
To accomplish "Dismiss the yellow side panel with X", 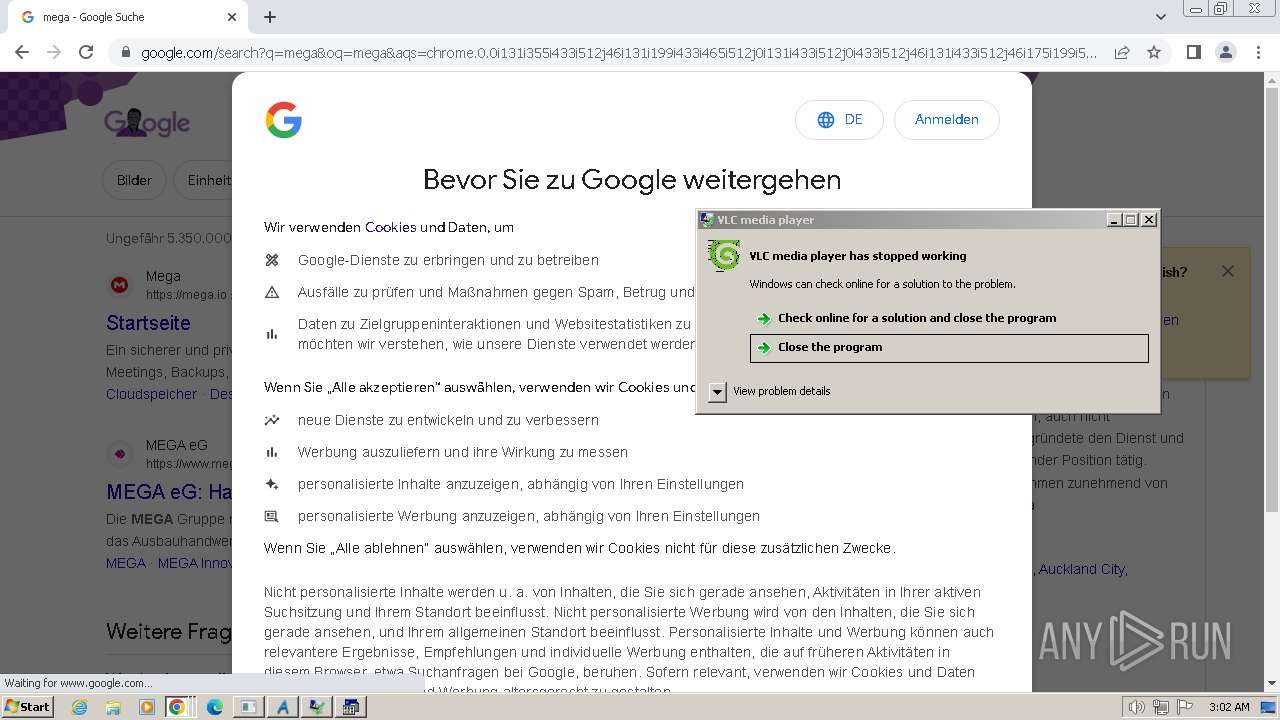I will 1228,271.
